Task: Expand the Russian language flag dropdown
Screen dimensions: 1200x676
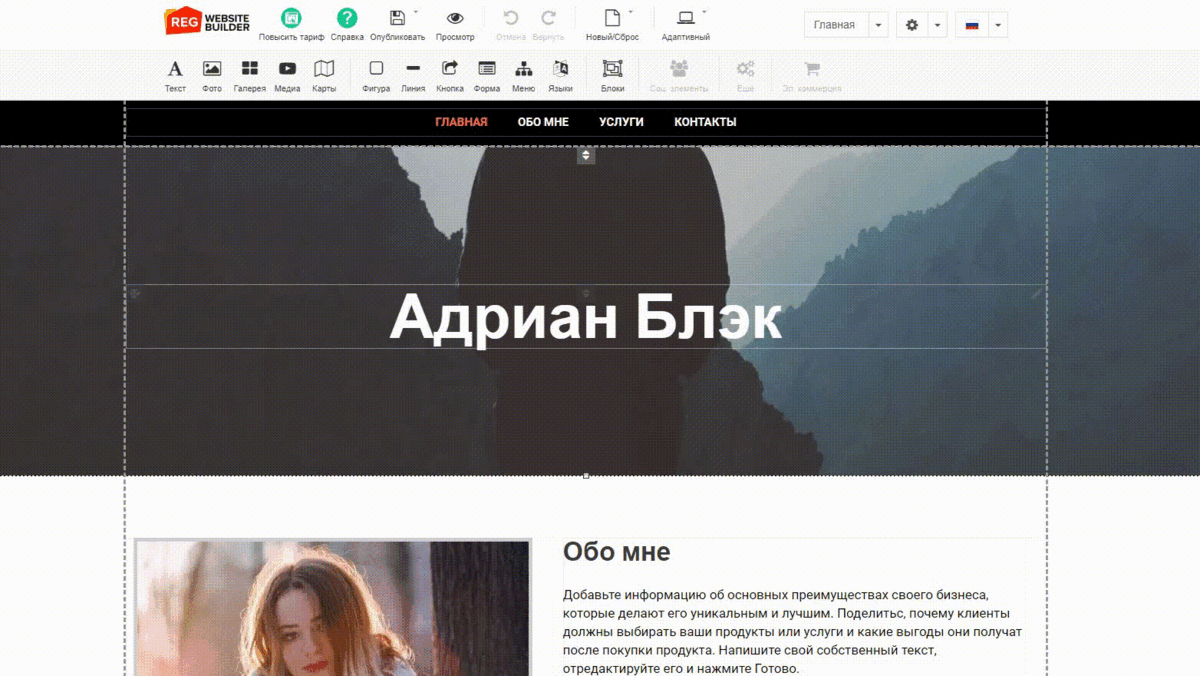Action: (x=997, y=24)
